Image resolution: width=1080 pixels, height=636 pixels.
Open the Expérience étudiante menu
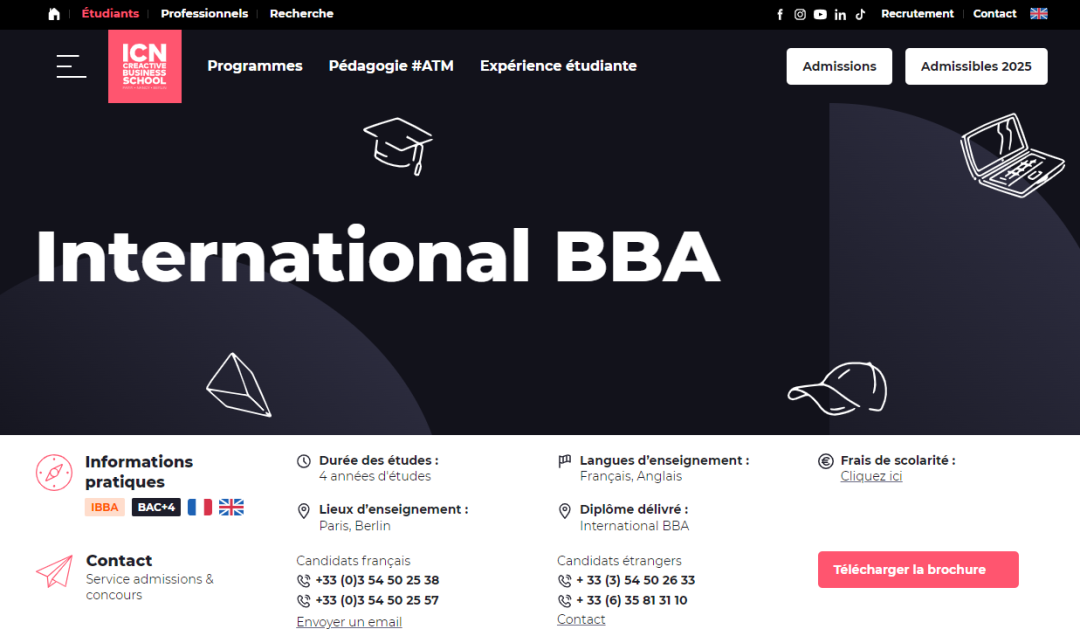click(559, 66)
